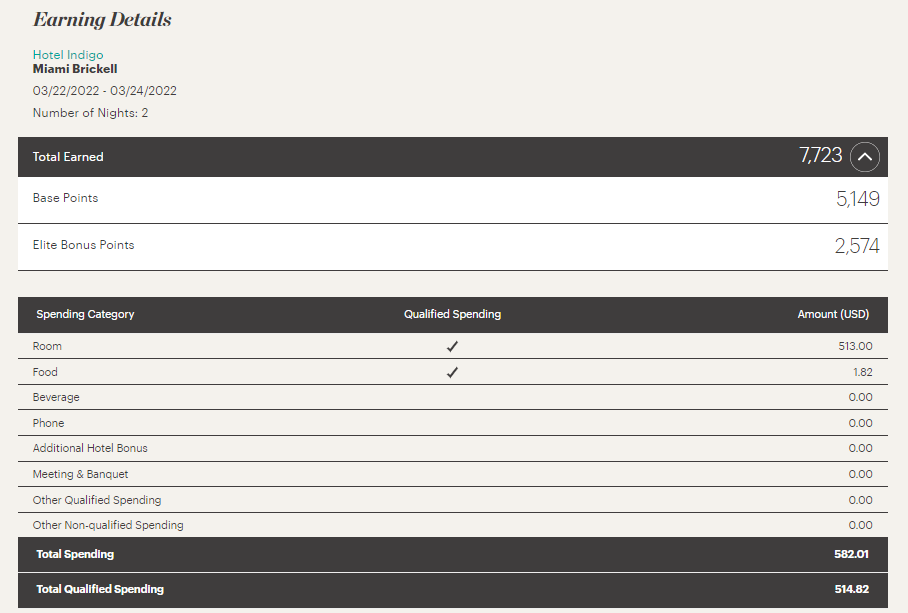Screen dimensions: 908x613
Task: Click the Meeting & Banquet row
Action: [453, 474]
